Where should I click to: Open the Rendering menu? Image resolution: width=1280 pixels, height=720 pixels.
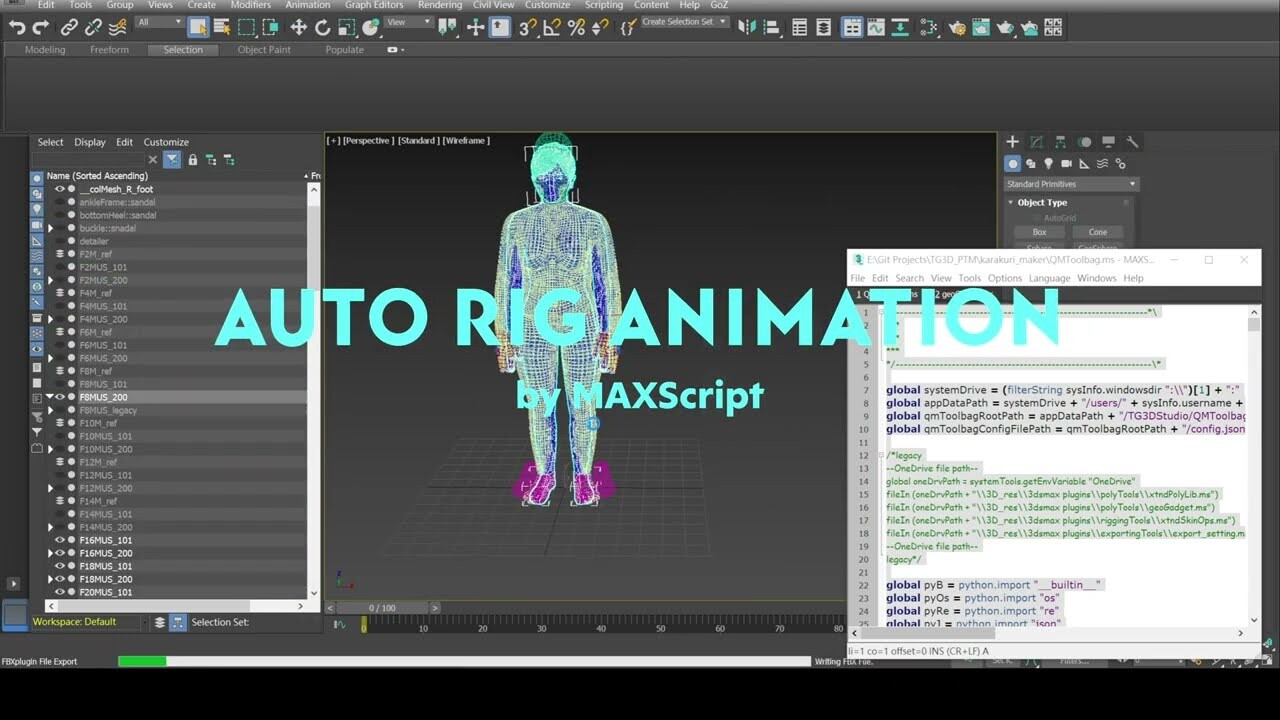click(439, 5)
